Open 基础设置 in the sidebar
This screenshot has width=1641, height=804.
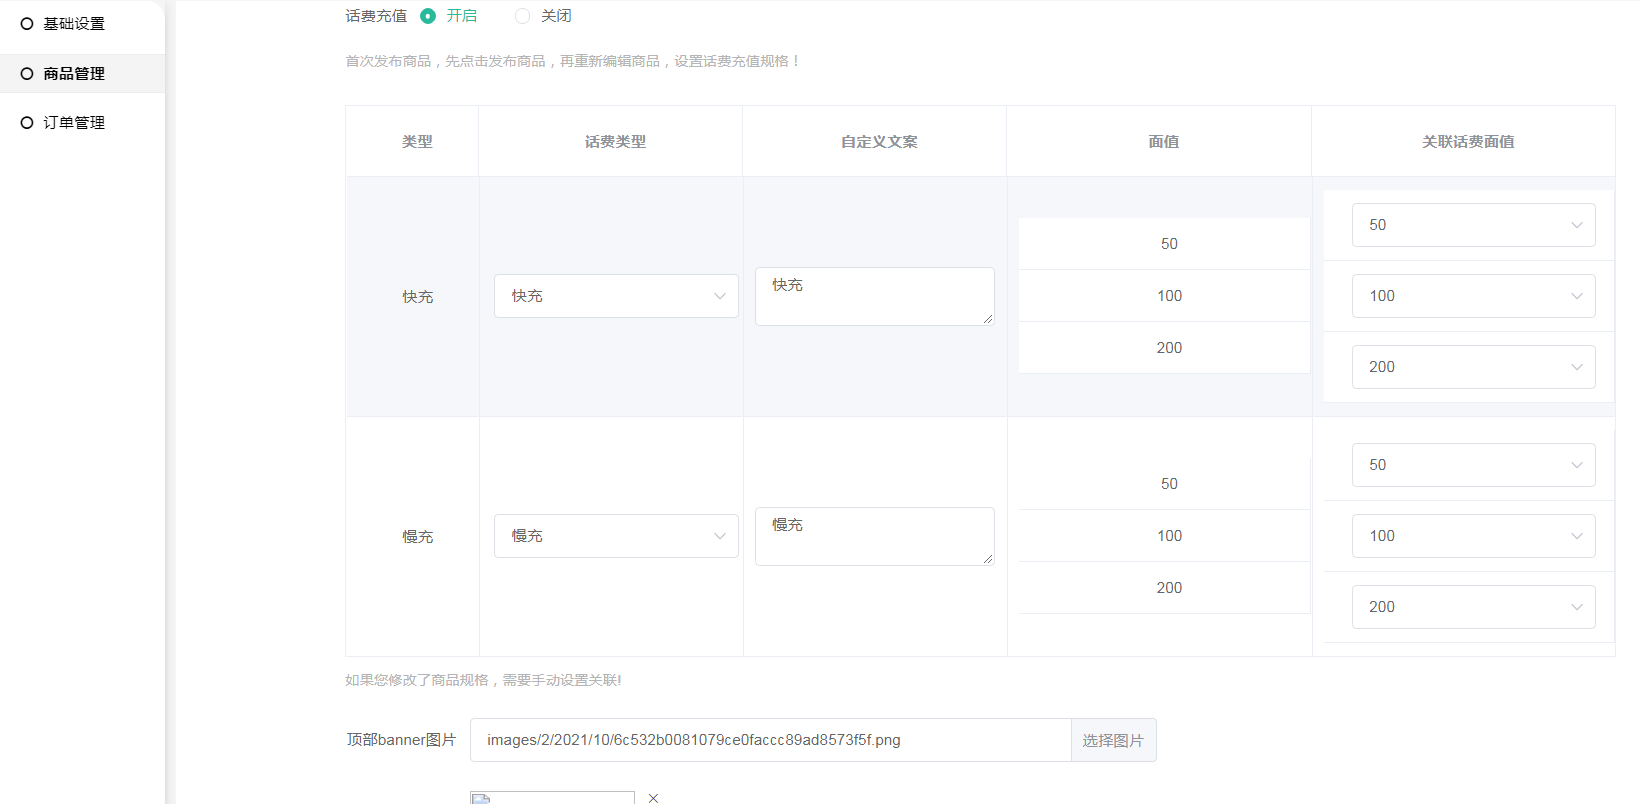[x=73, y=24]
